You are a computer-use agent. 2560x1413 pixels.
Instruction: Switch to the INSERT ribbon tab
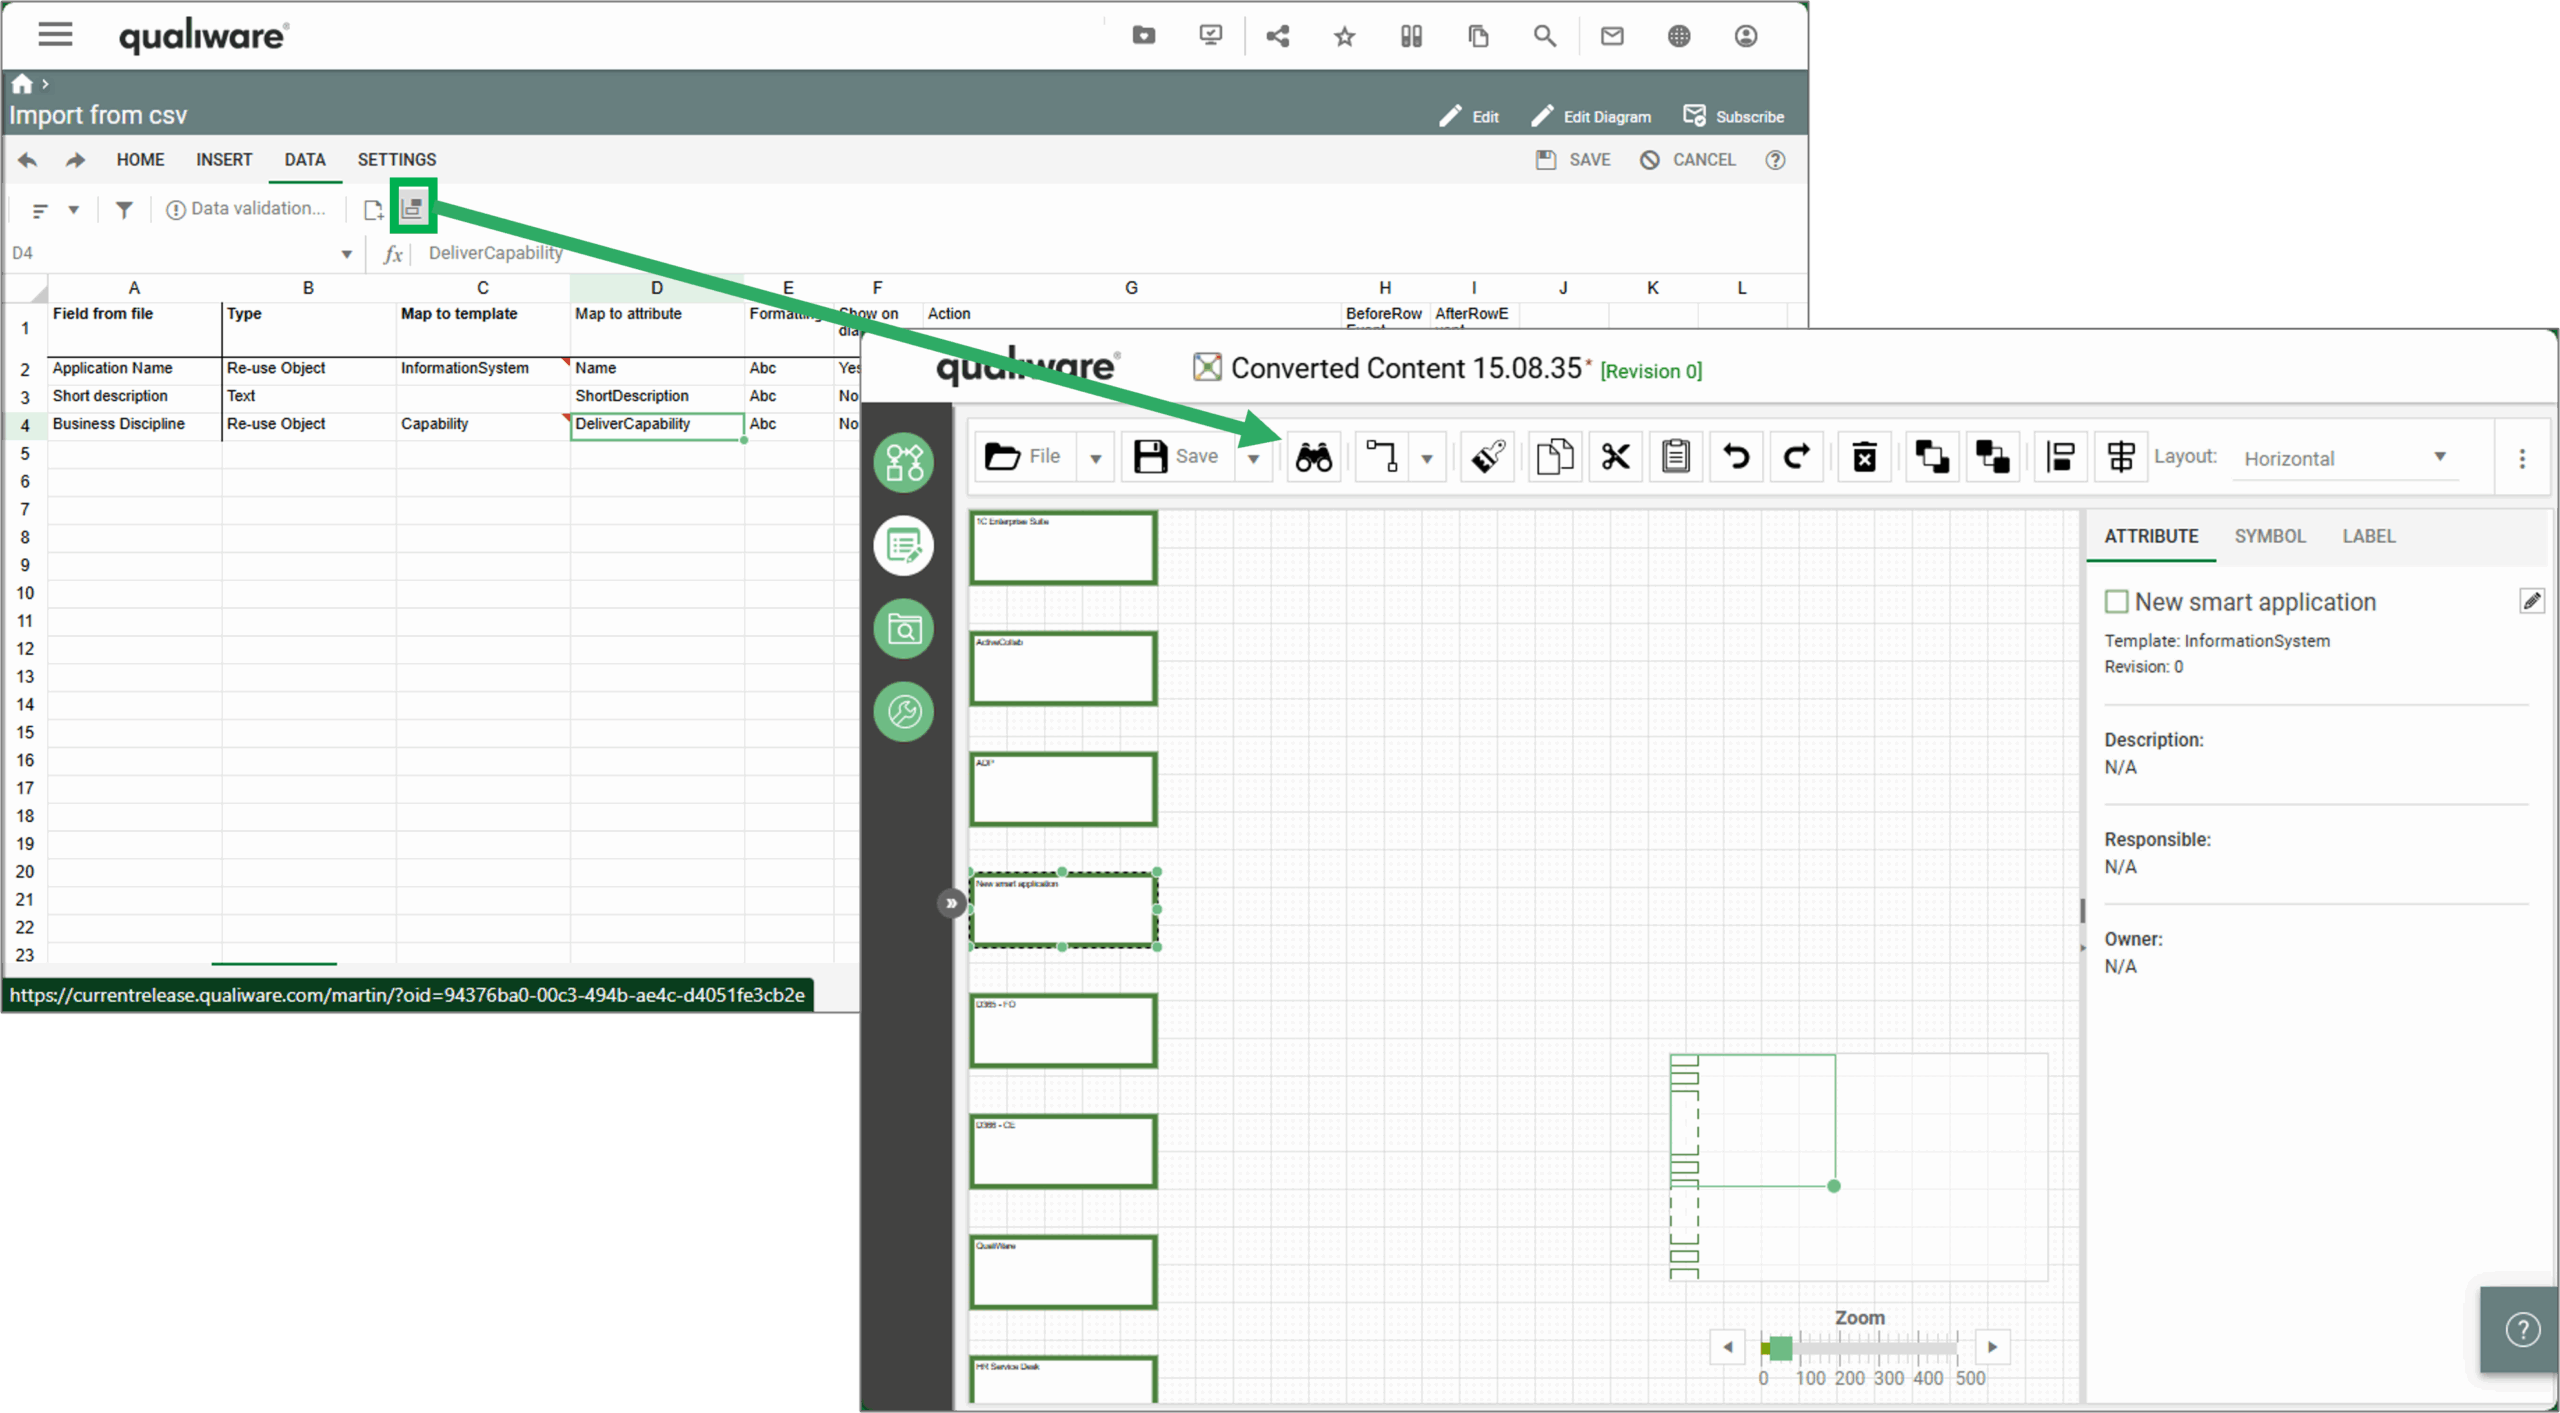click(224, 160)
